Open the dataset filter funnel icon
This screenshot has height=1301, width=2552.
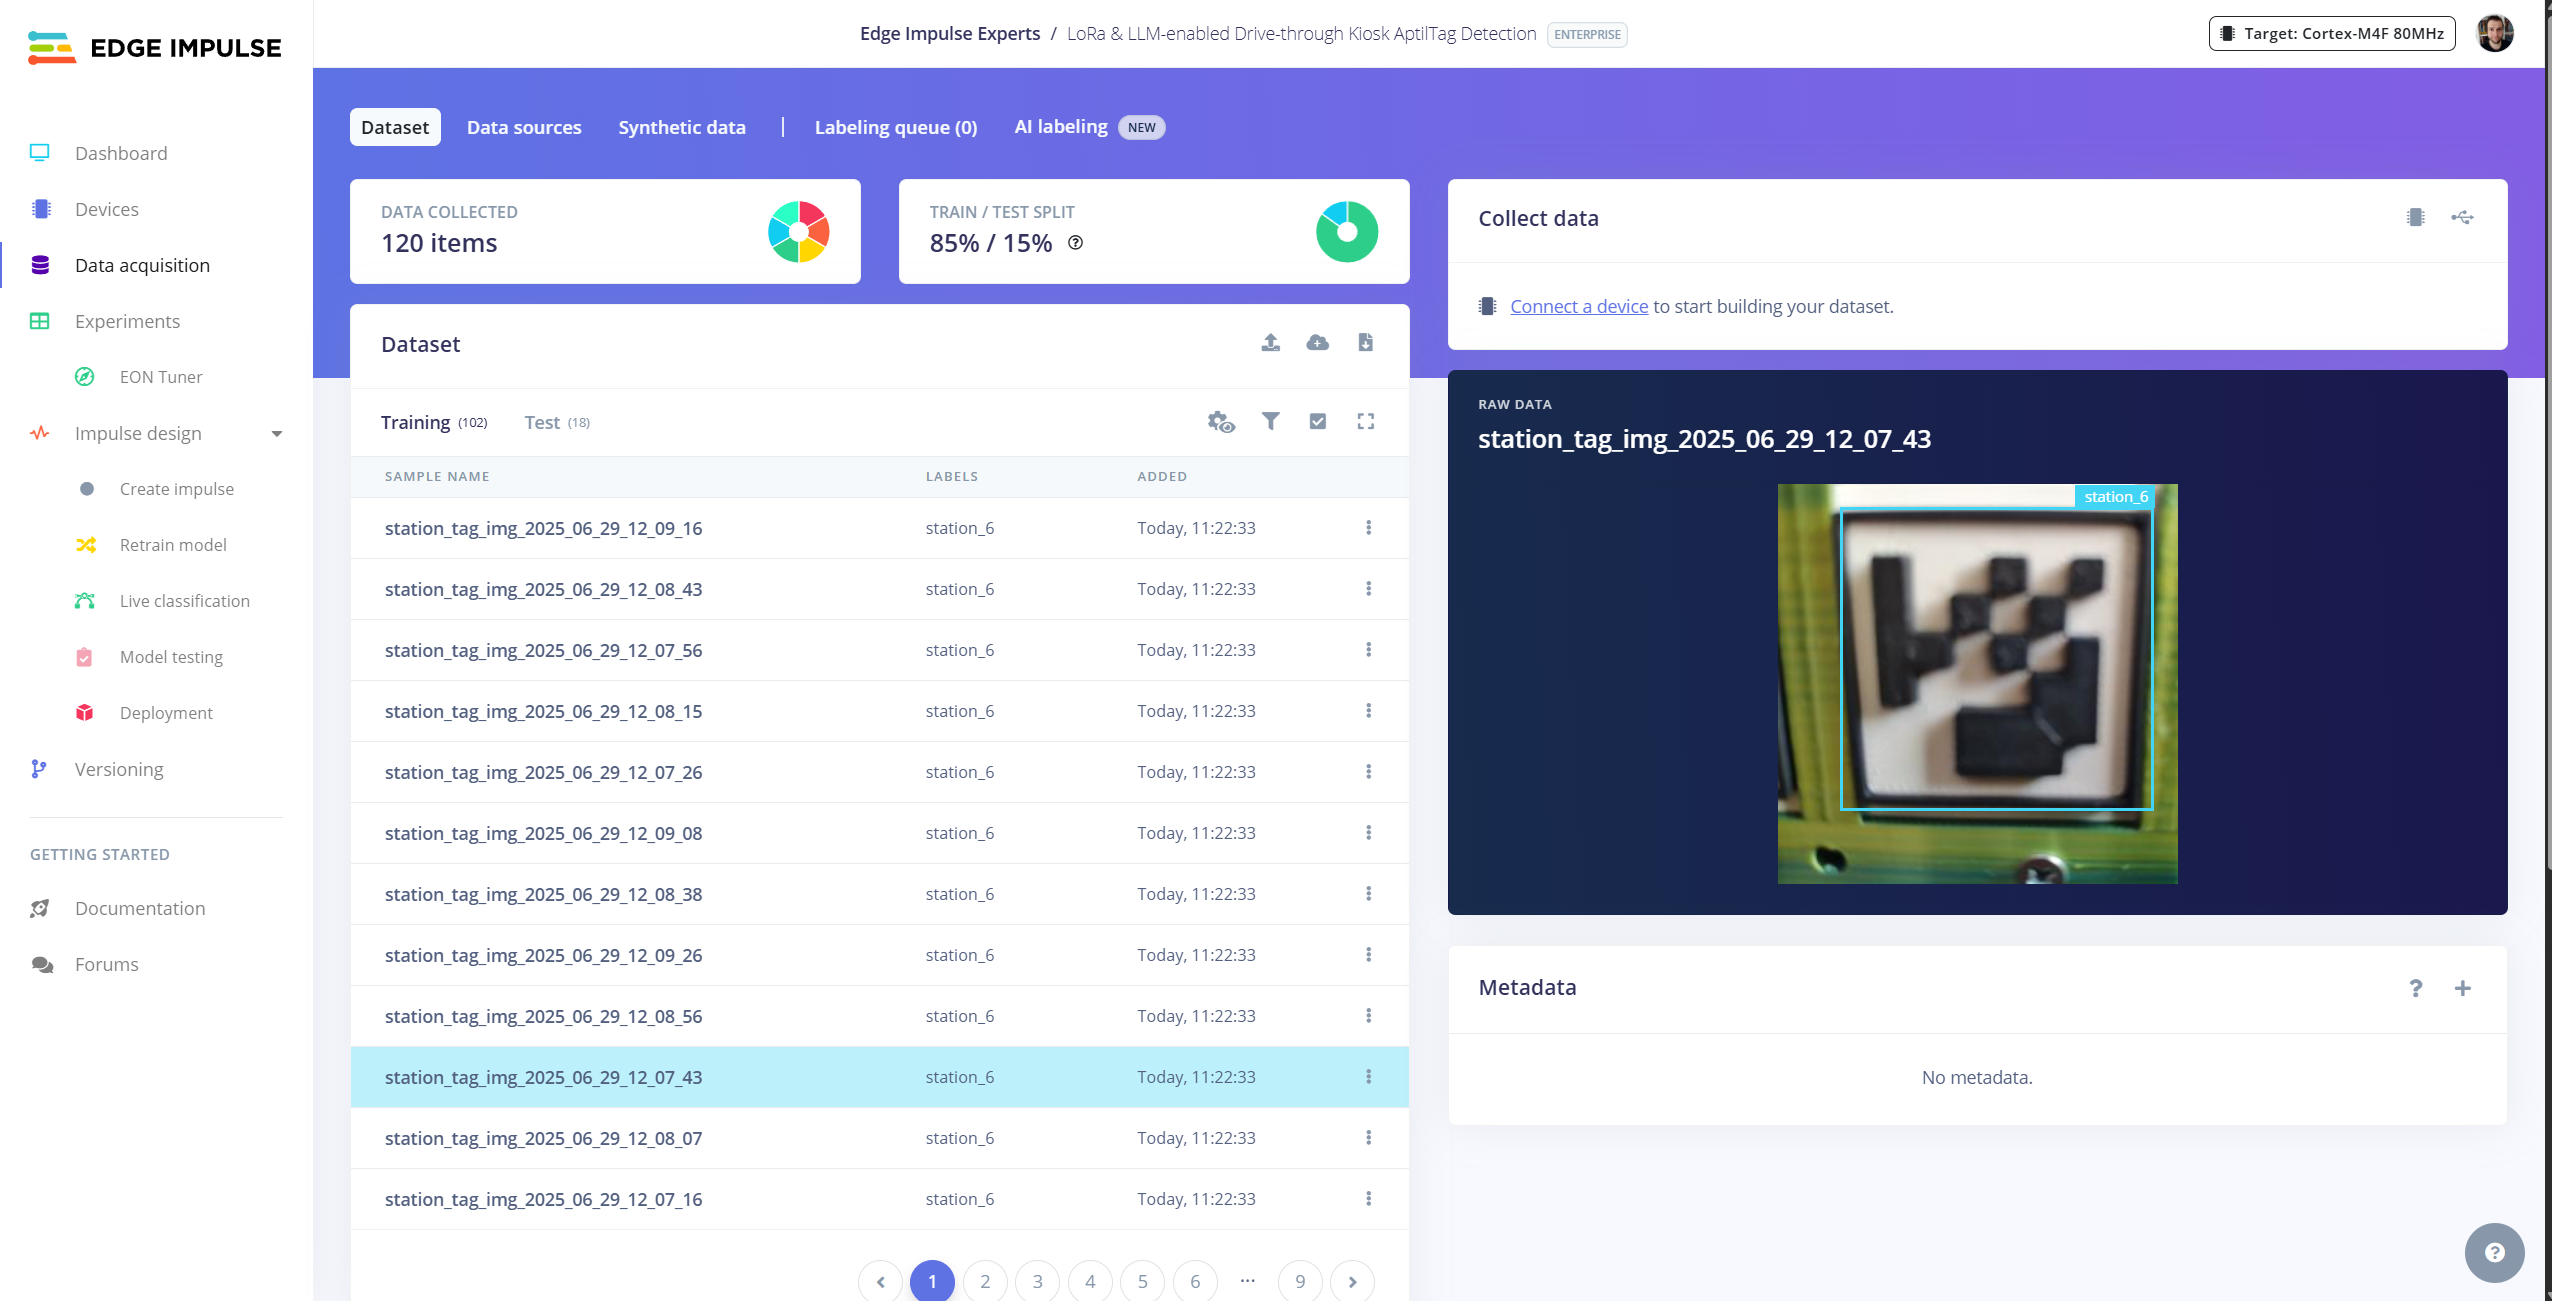pos(1270,421)
